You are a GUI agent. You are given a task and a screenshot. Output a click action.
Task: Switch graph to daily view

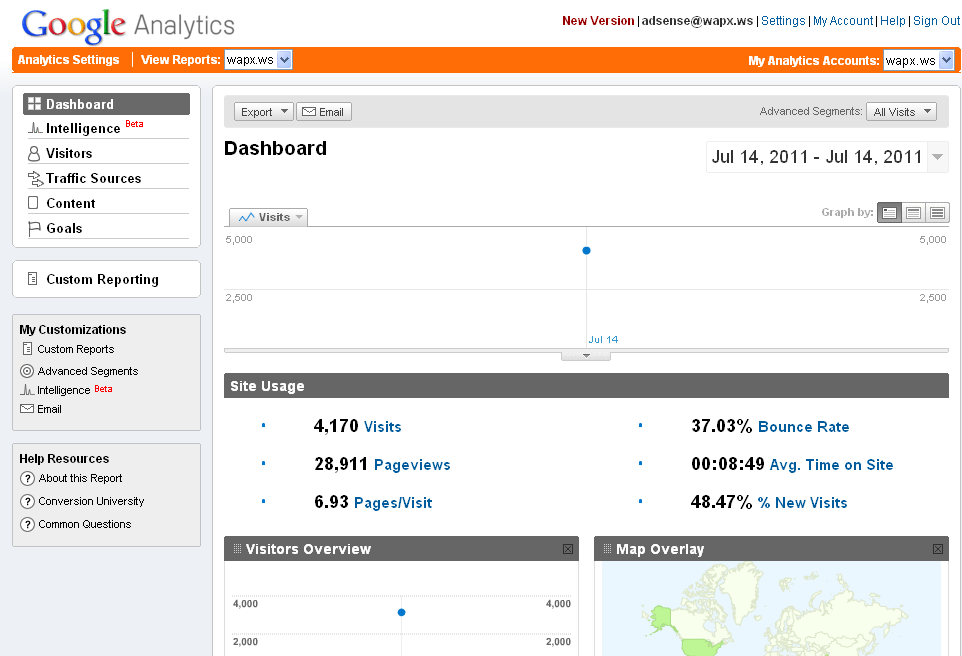889,213
